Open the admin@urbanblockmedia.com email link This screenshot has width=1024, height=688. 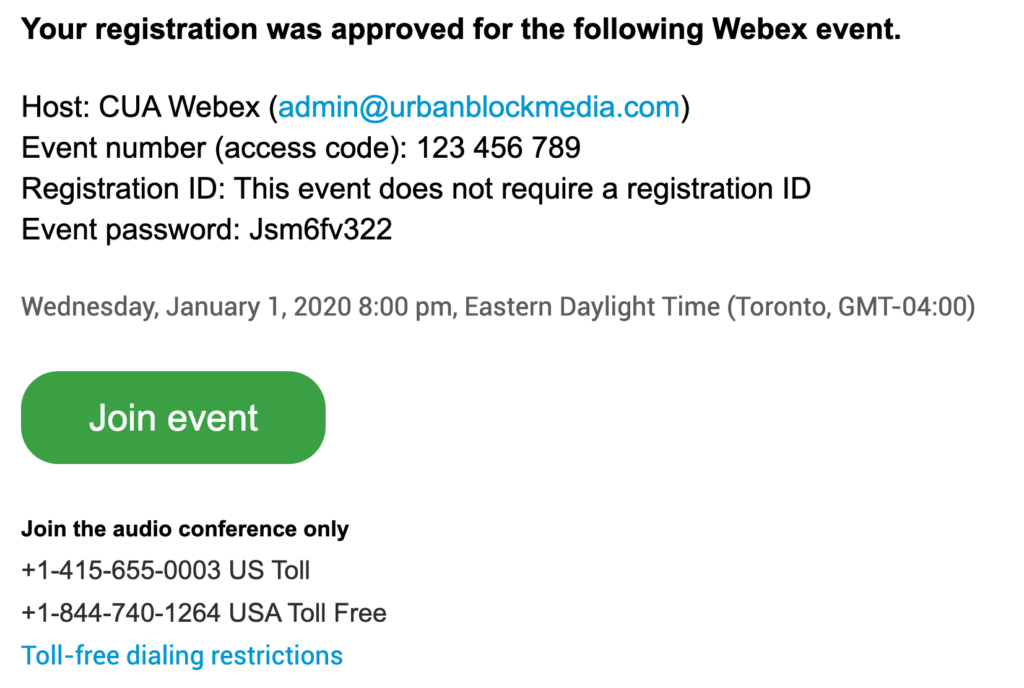click(x=479, y=107)
